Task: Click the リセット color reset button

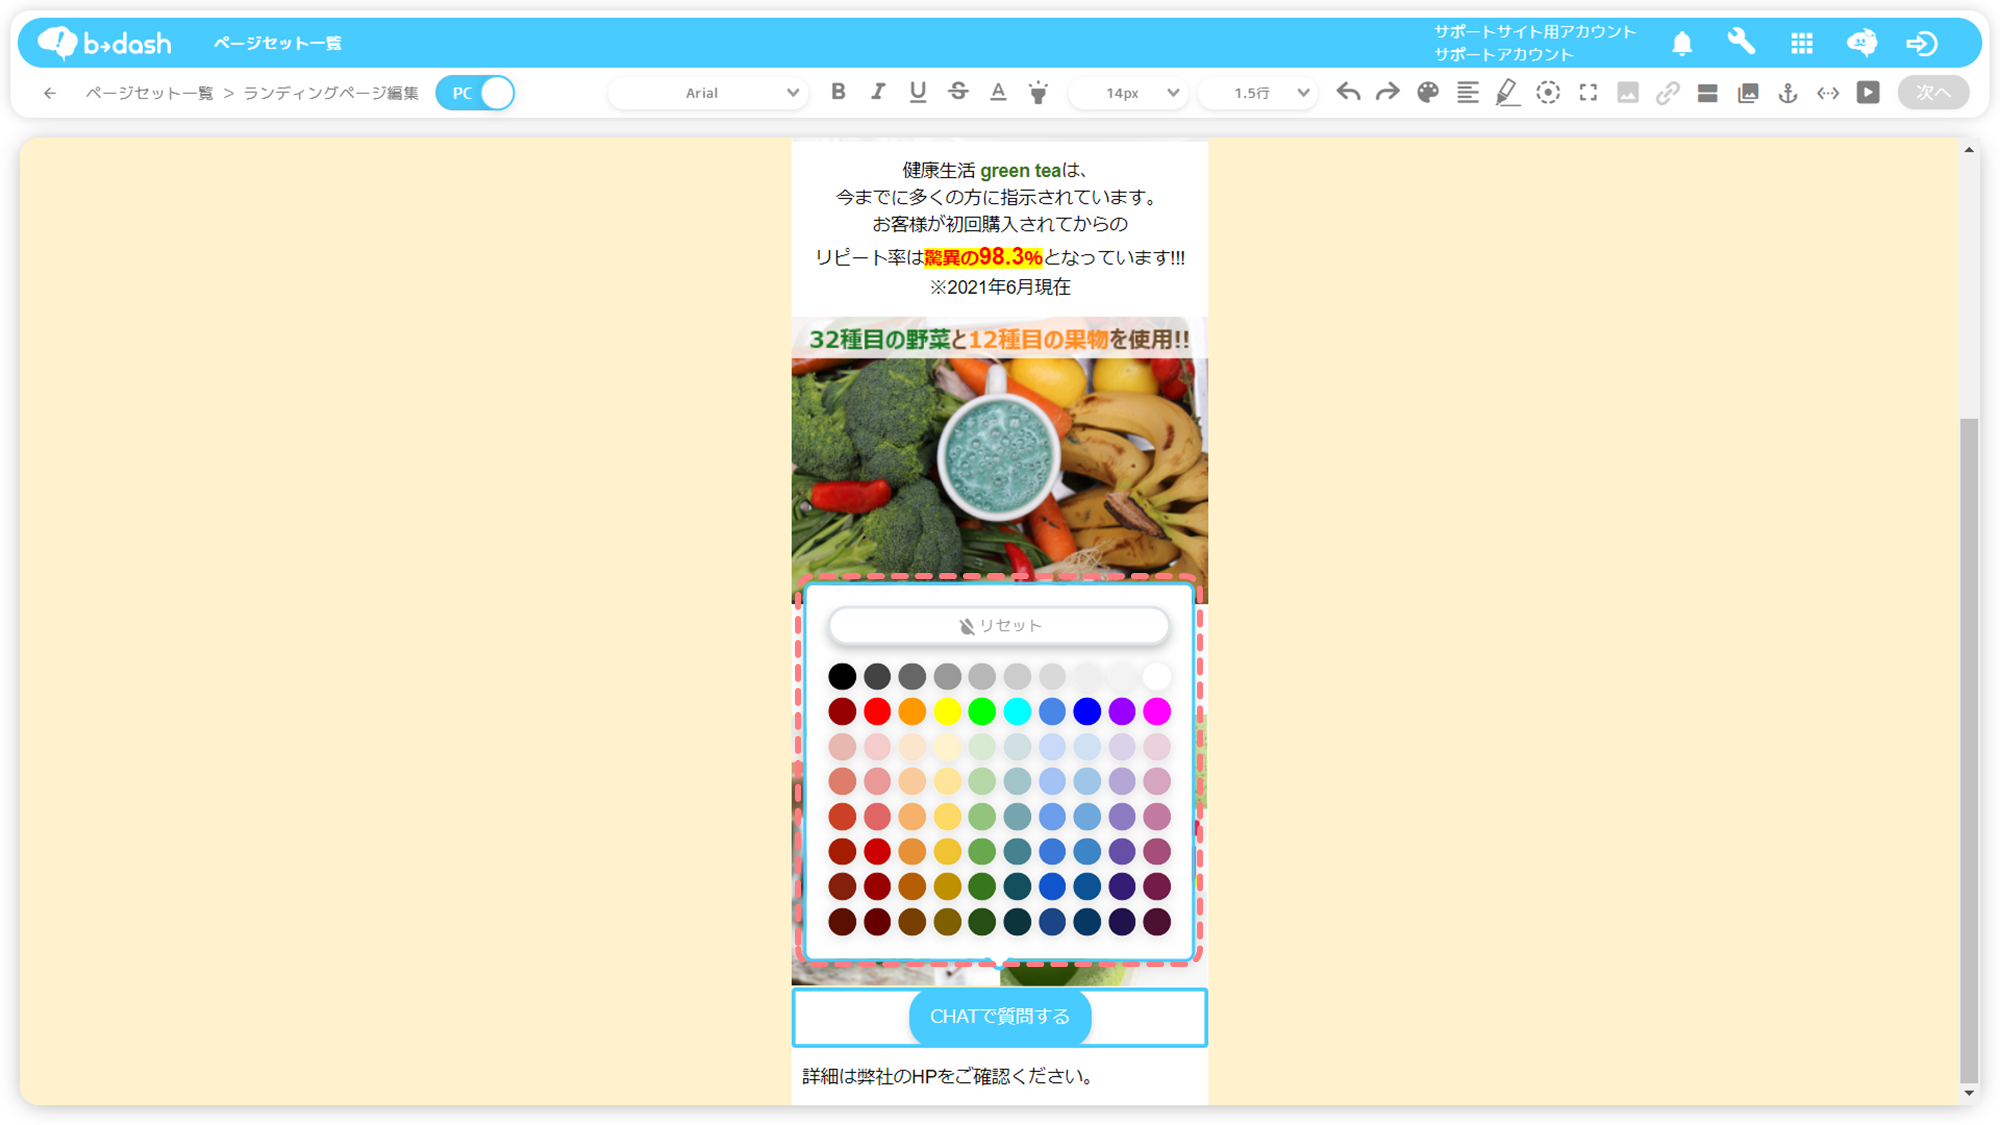Action: pos(999,625)
